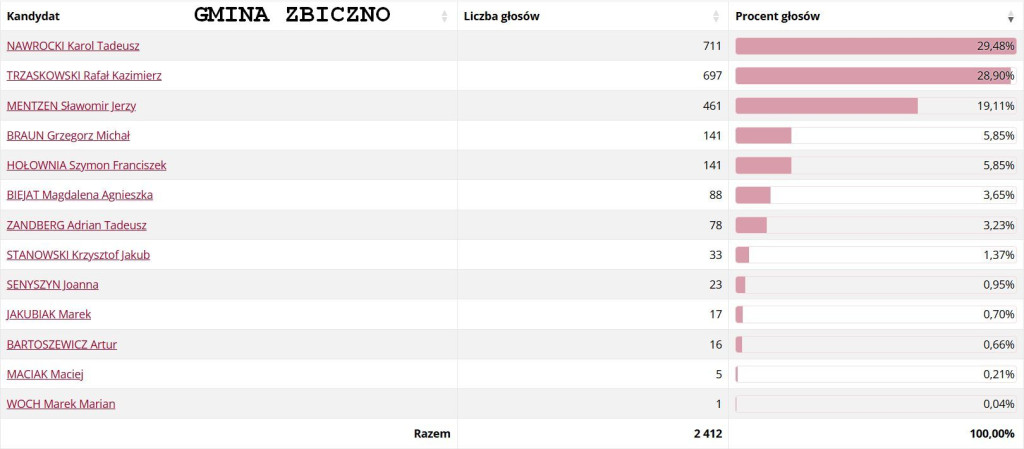Open JAKUBIAK Marek link

(48, 315)
